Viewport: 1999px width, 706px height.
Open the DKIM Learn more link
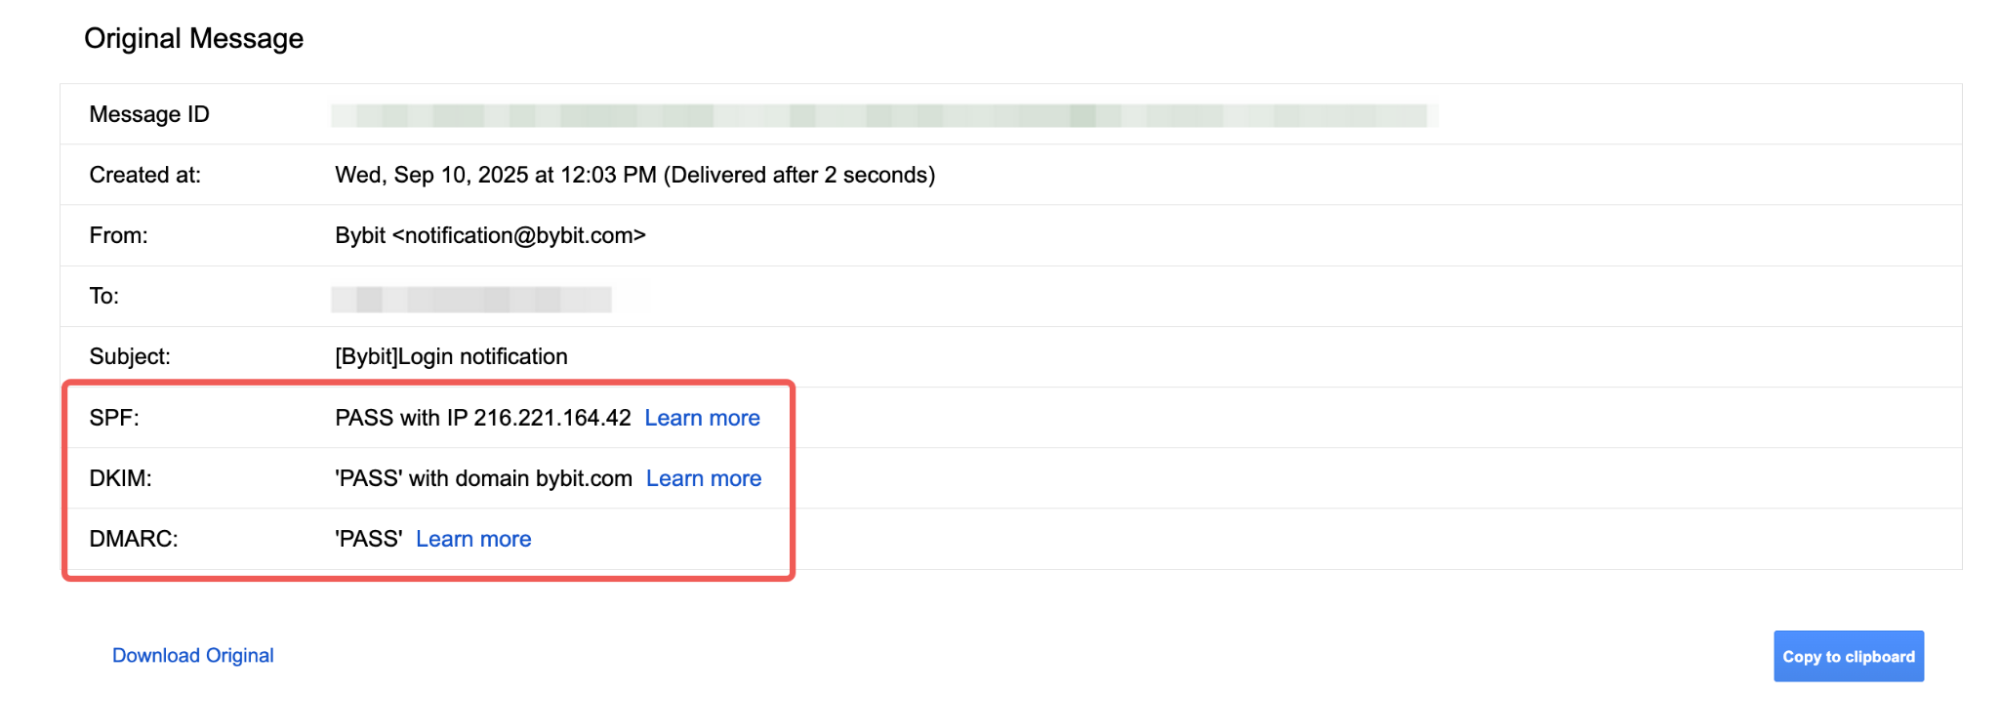(x=703, y=479)
